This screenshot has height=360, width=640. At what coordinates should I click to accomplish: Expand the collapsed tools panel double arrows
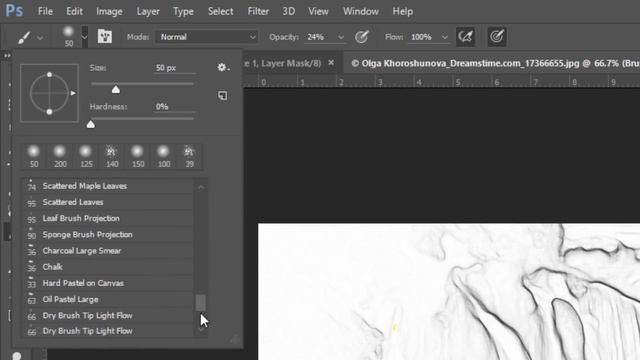click(7, 56)
